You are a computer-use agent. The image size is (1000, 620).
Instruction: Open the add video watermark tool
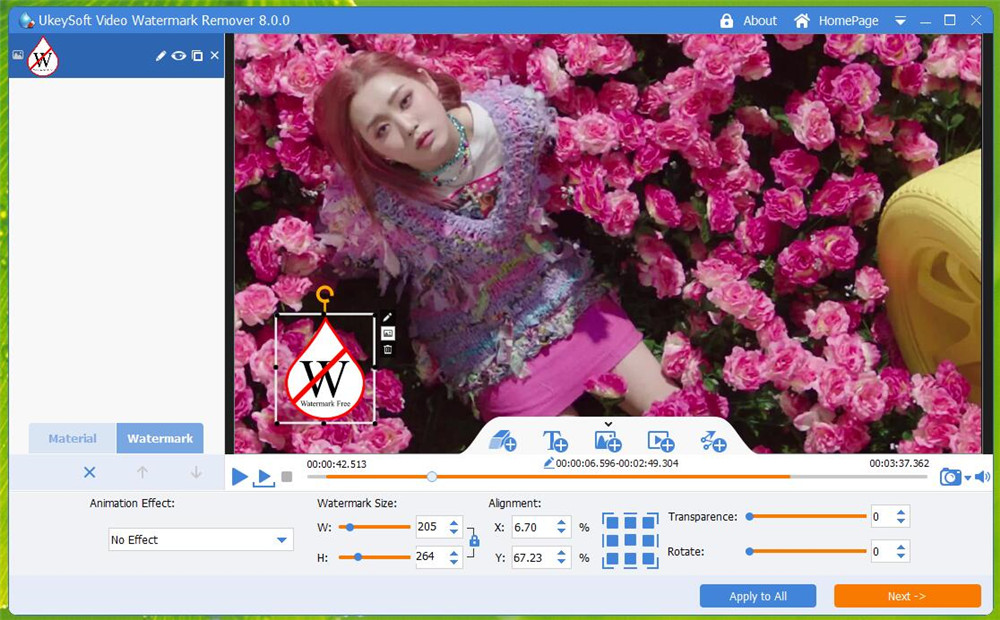click(x=662, y=441)
